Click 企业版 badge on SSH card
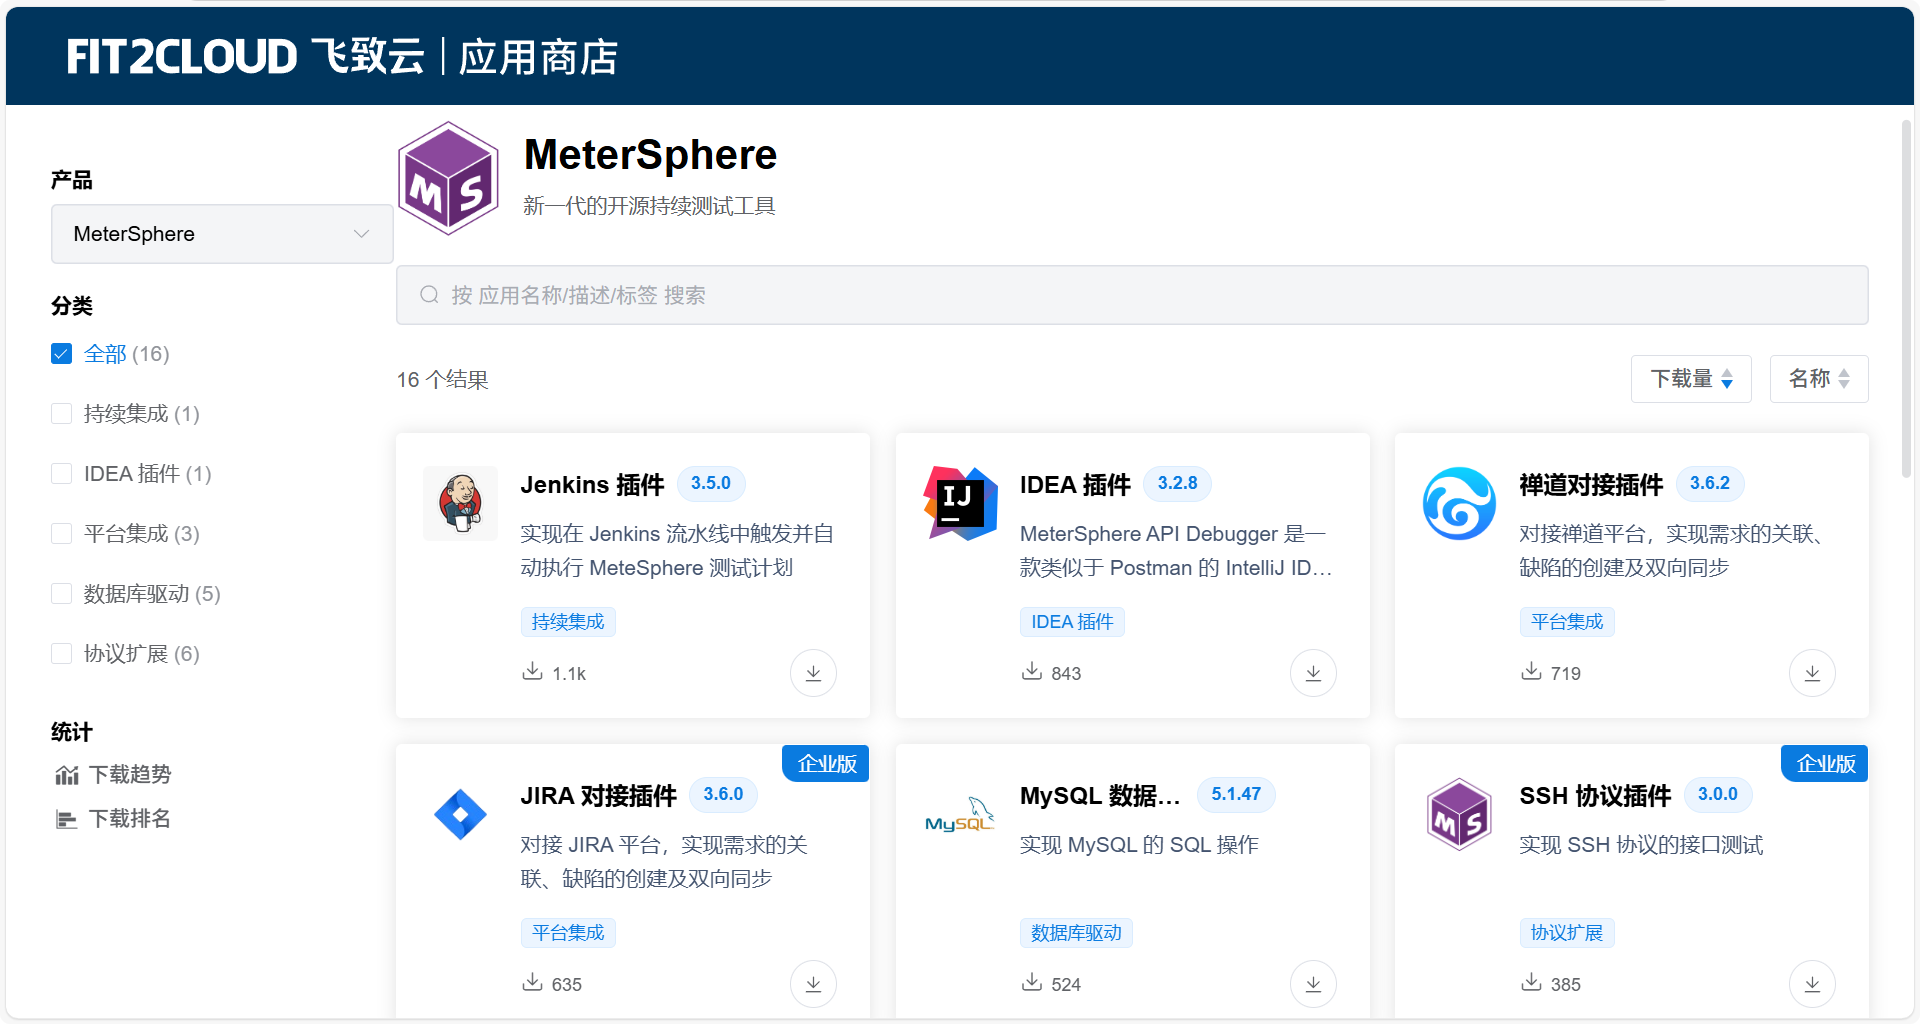 (x=1825, y=764)
